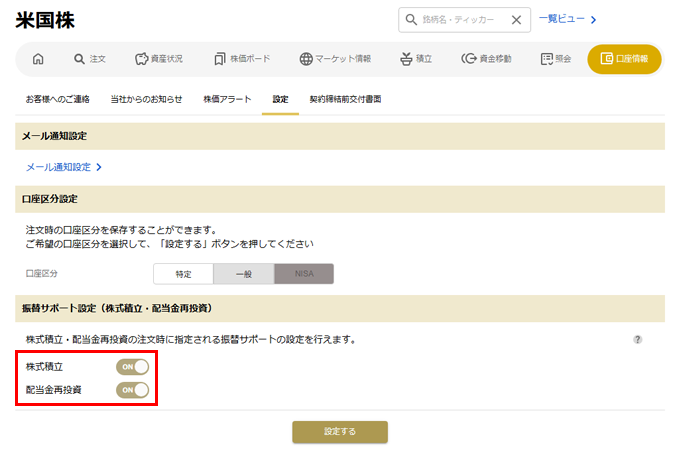This screenshot has height=463, width=680.
Task: Select the 設定 tab
Action: coord(280,99)
